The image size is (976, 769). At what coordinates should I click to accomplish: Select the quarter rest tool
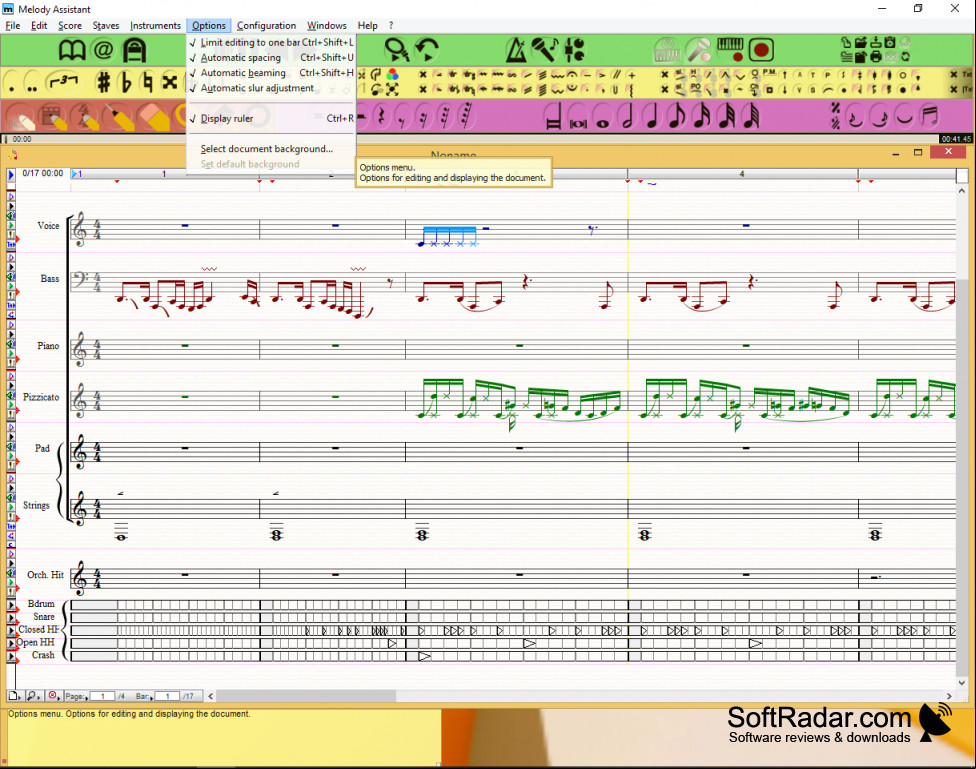382,117
